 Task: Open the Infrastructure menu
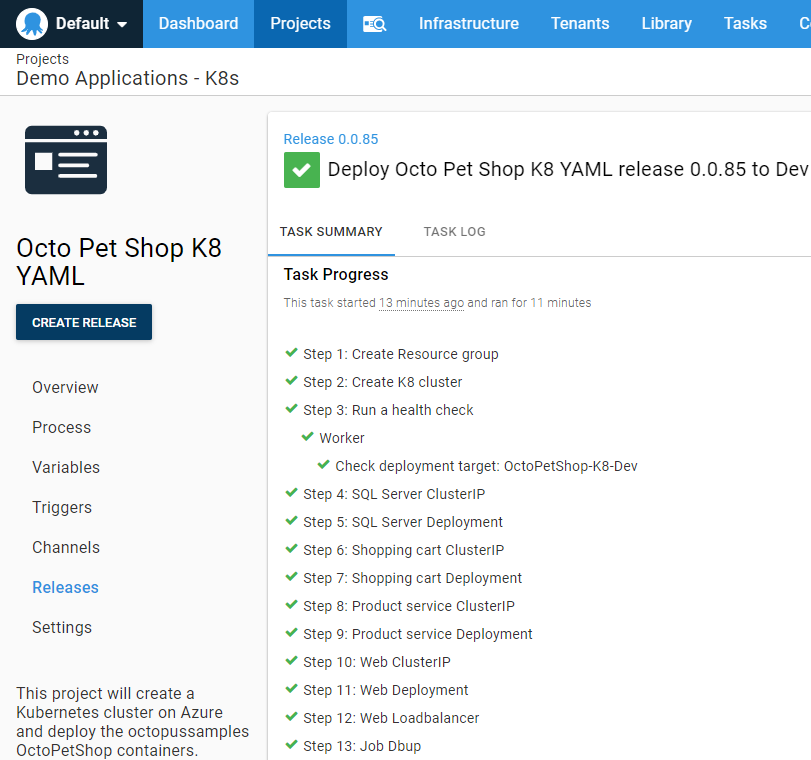click(468, 24)
